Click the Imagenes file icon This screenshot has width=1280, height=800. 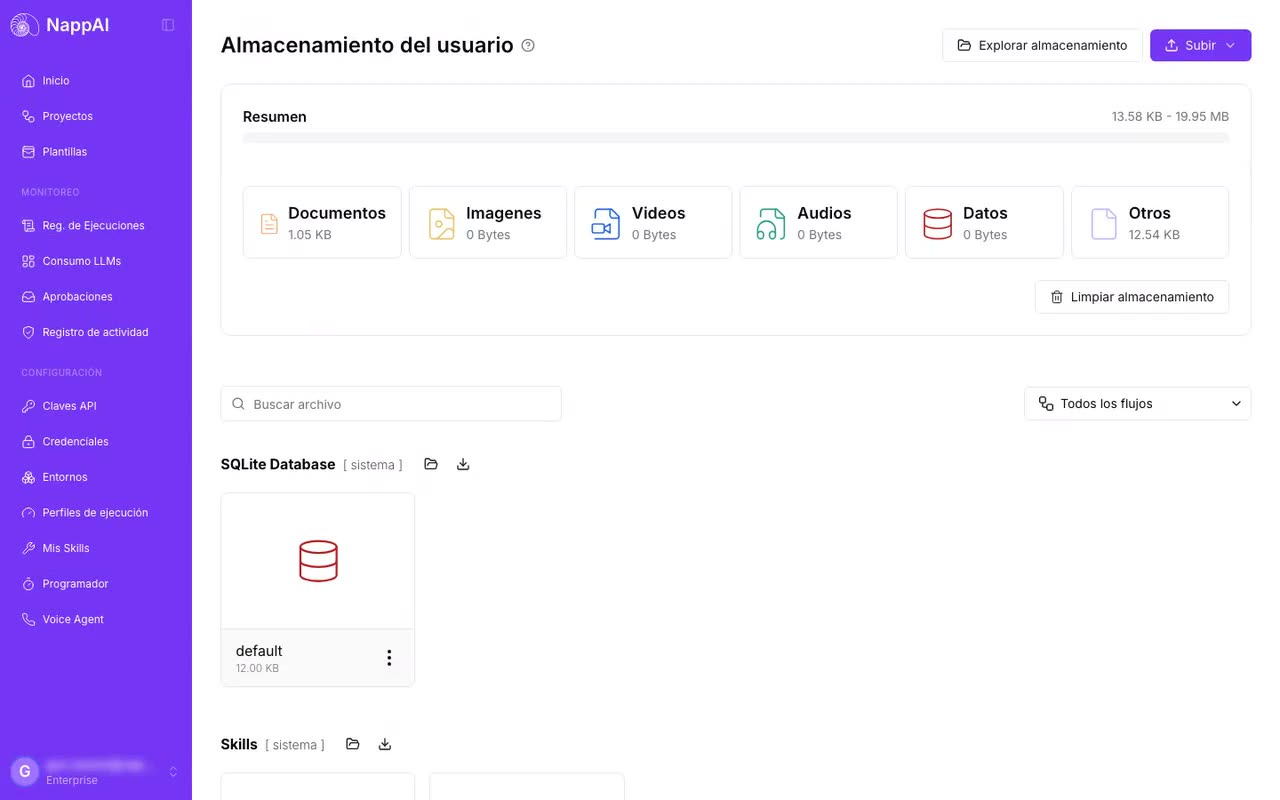point(441,223)
